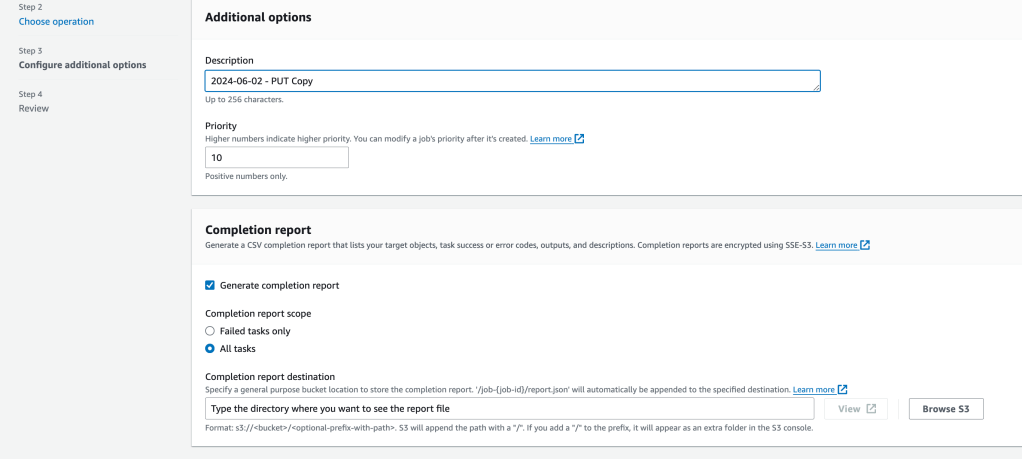Grab the Description box resize handle

(816, 88)
